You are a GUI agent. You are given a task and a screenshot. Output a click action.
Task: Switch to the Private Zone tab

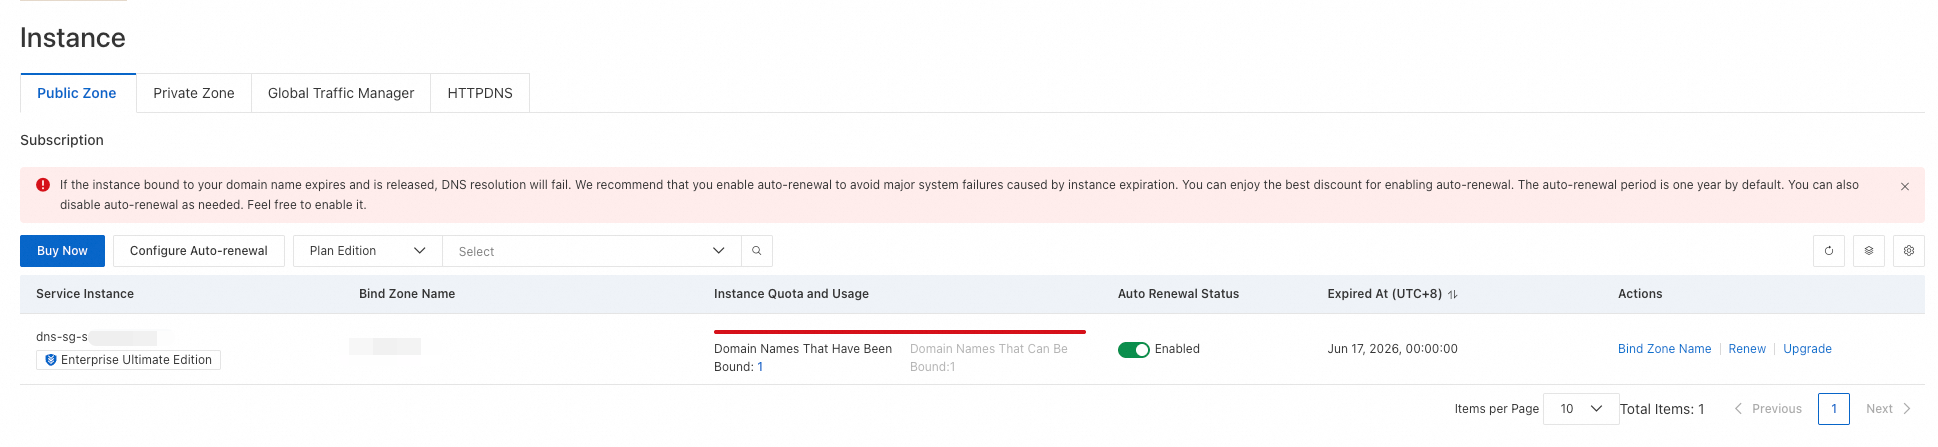click(x=194, y=93)
